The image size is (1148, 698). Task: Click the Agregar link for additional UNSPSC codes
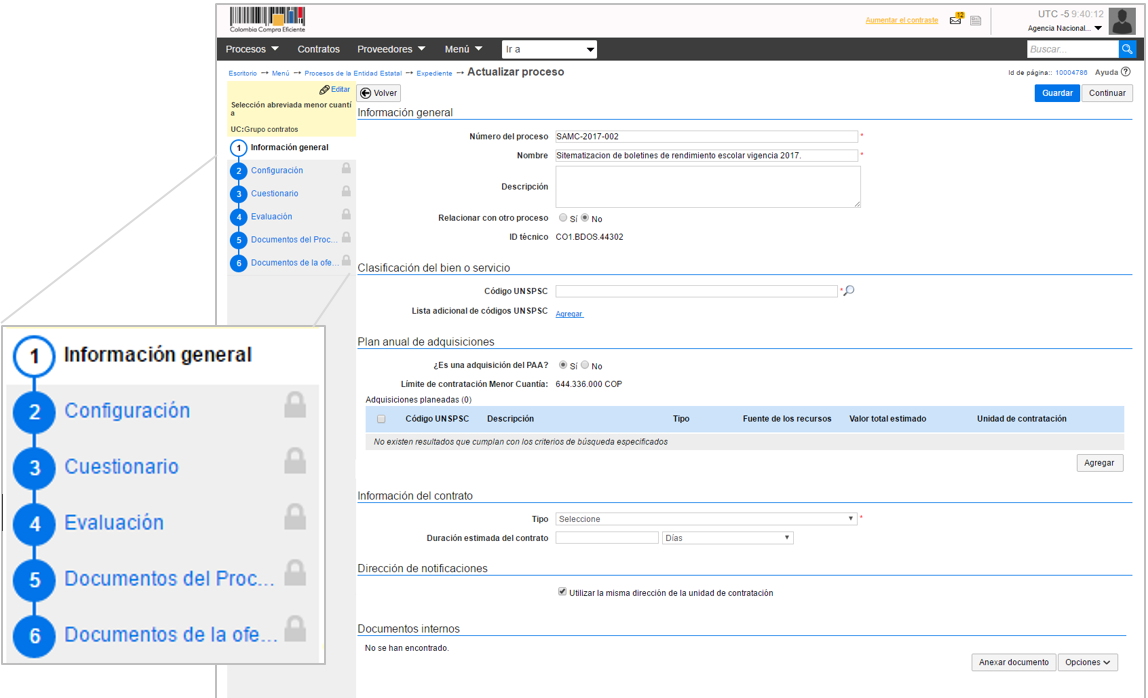coord(569,313)
